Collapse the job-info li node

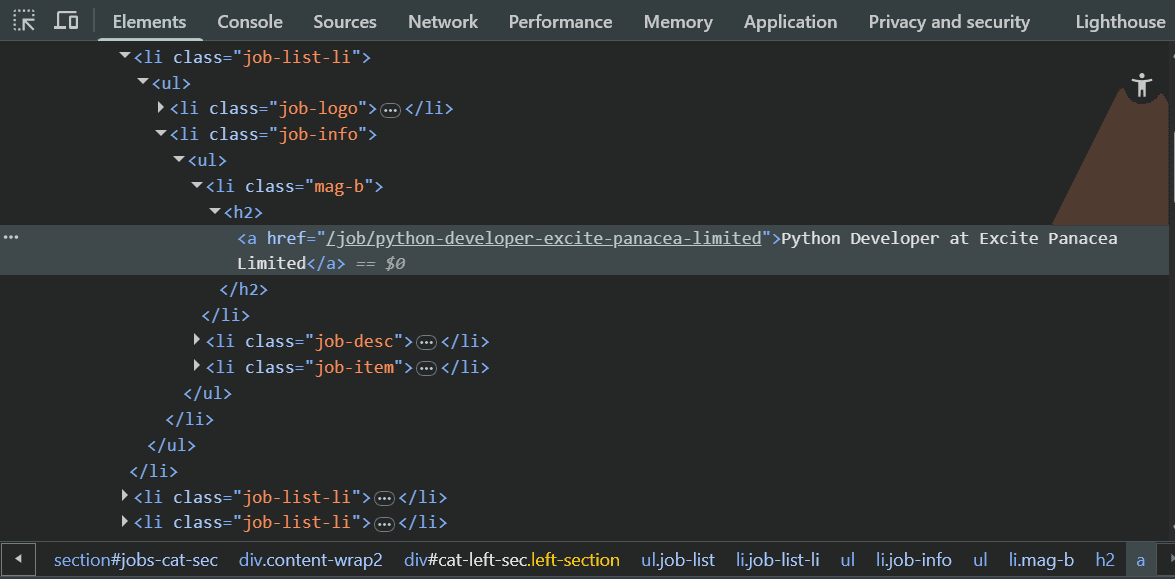pos(160,133)
